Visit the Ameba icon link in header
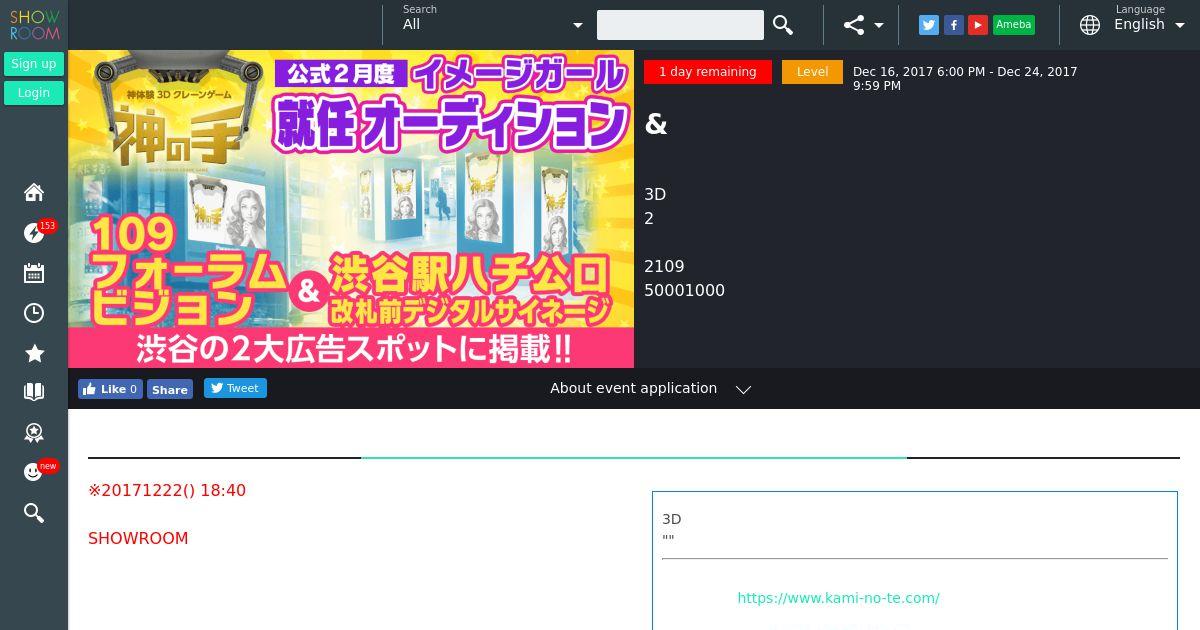1200x630 pixels. coord(1014,25)
